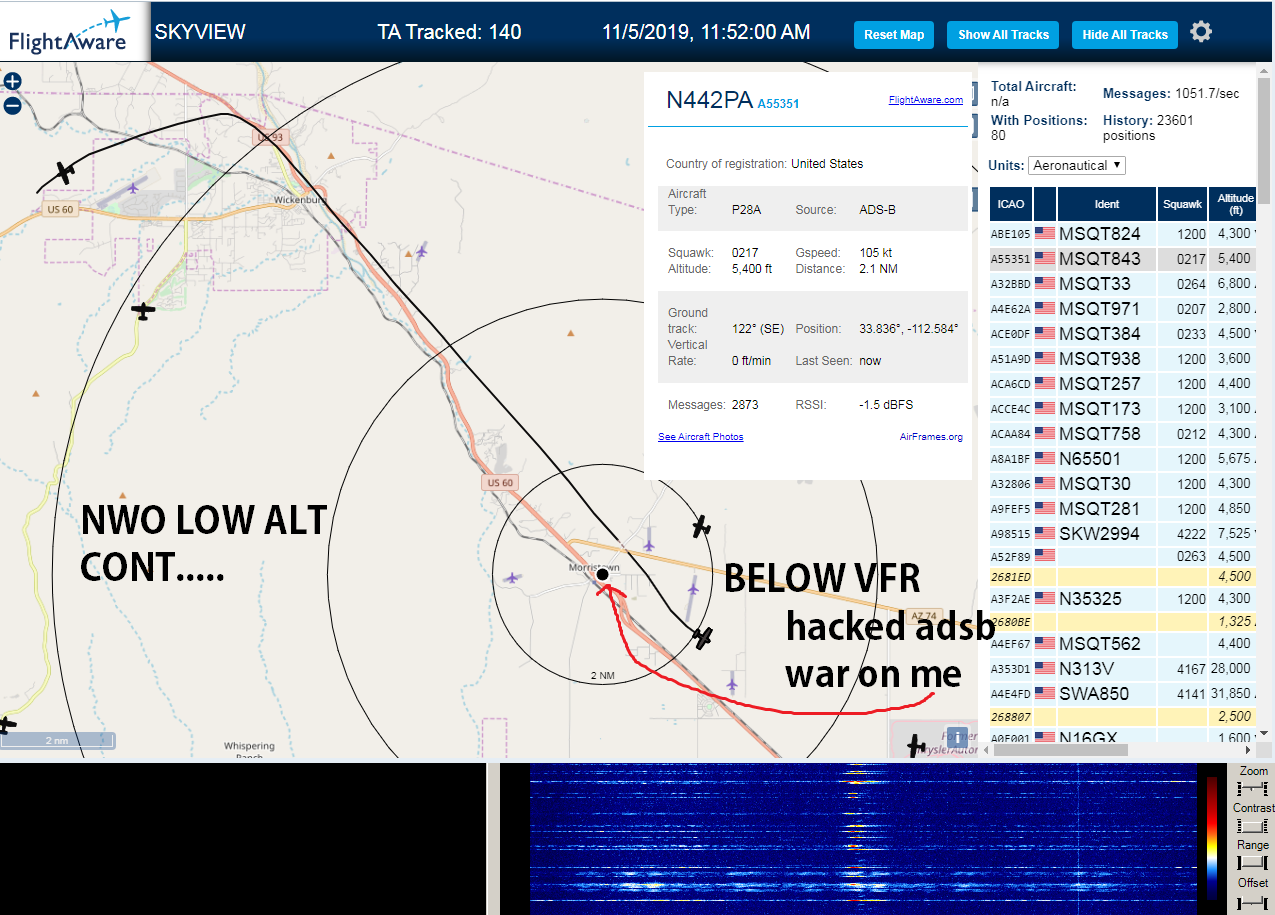Click the airport icon left of Morristown
Image resolution: width=1275 pixels, height=915 pixels.
click(514, 577)
